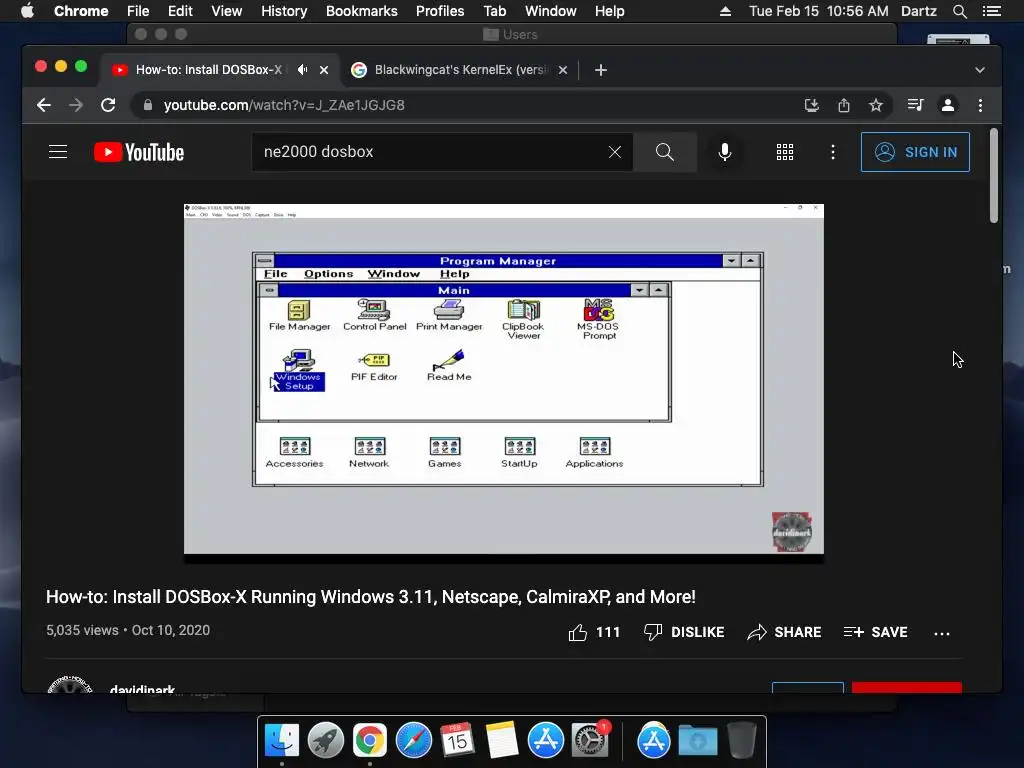Open the YouTube apps grid
This screenshot has width=1024, height=768.
(x=784, y=152)
